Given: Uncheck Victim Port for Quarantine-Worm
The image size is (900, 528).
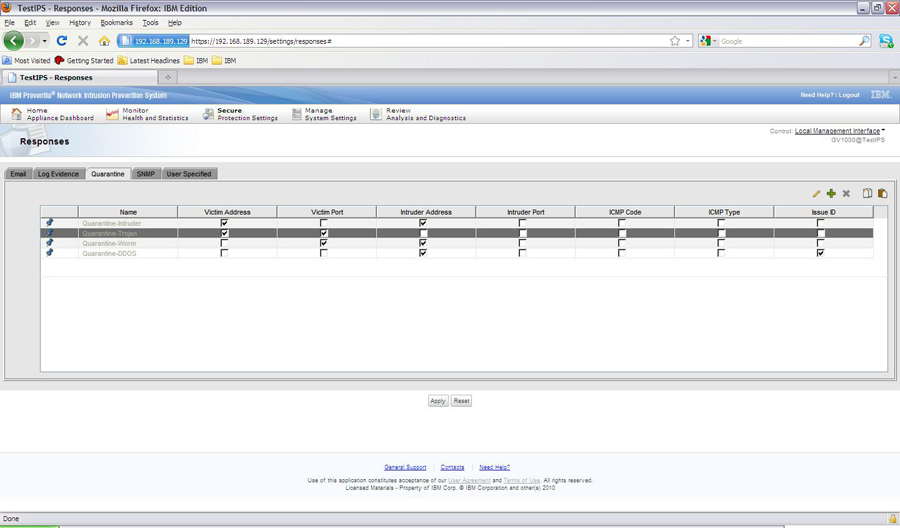Looking at the screenshot, I should [324, 243].
